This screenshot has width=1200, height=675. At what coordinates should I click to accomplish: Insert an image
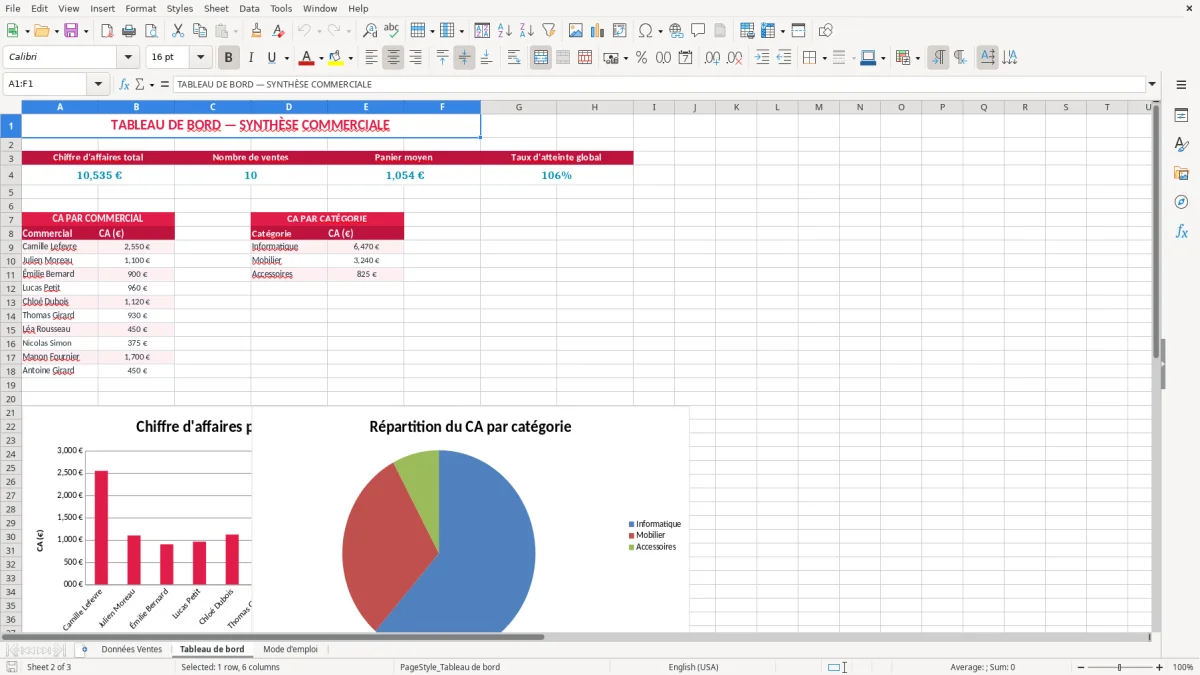pos(576,30)
